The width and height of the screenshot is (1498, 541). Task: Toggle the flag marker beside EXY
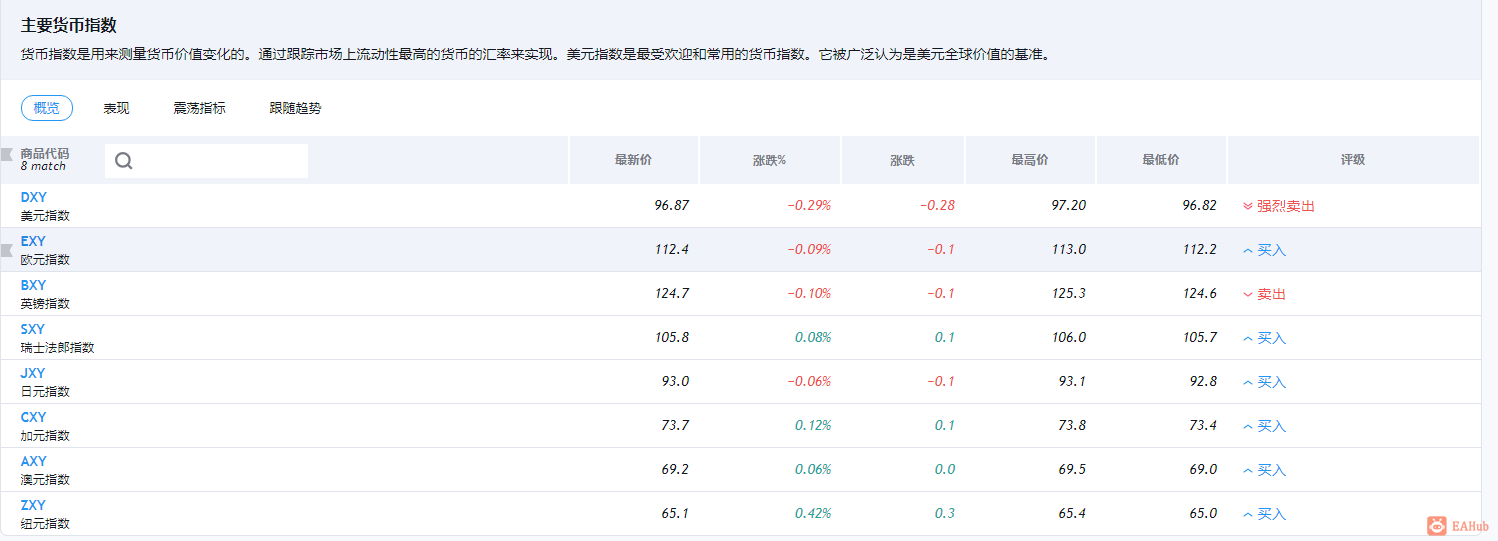tap(8, 250)
